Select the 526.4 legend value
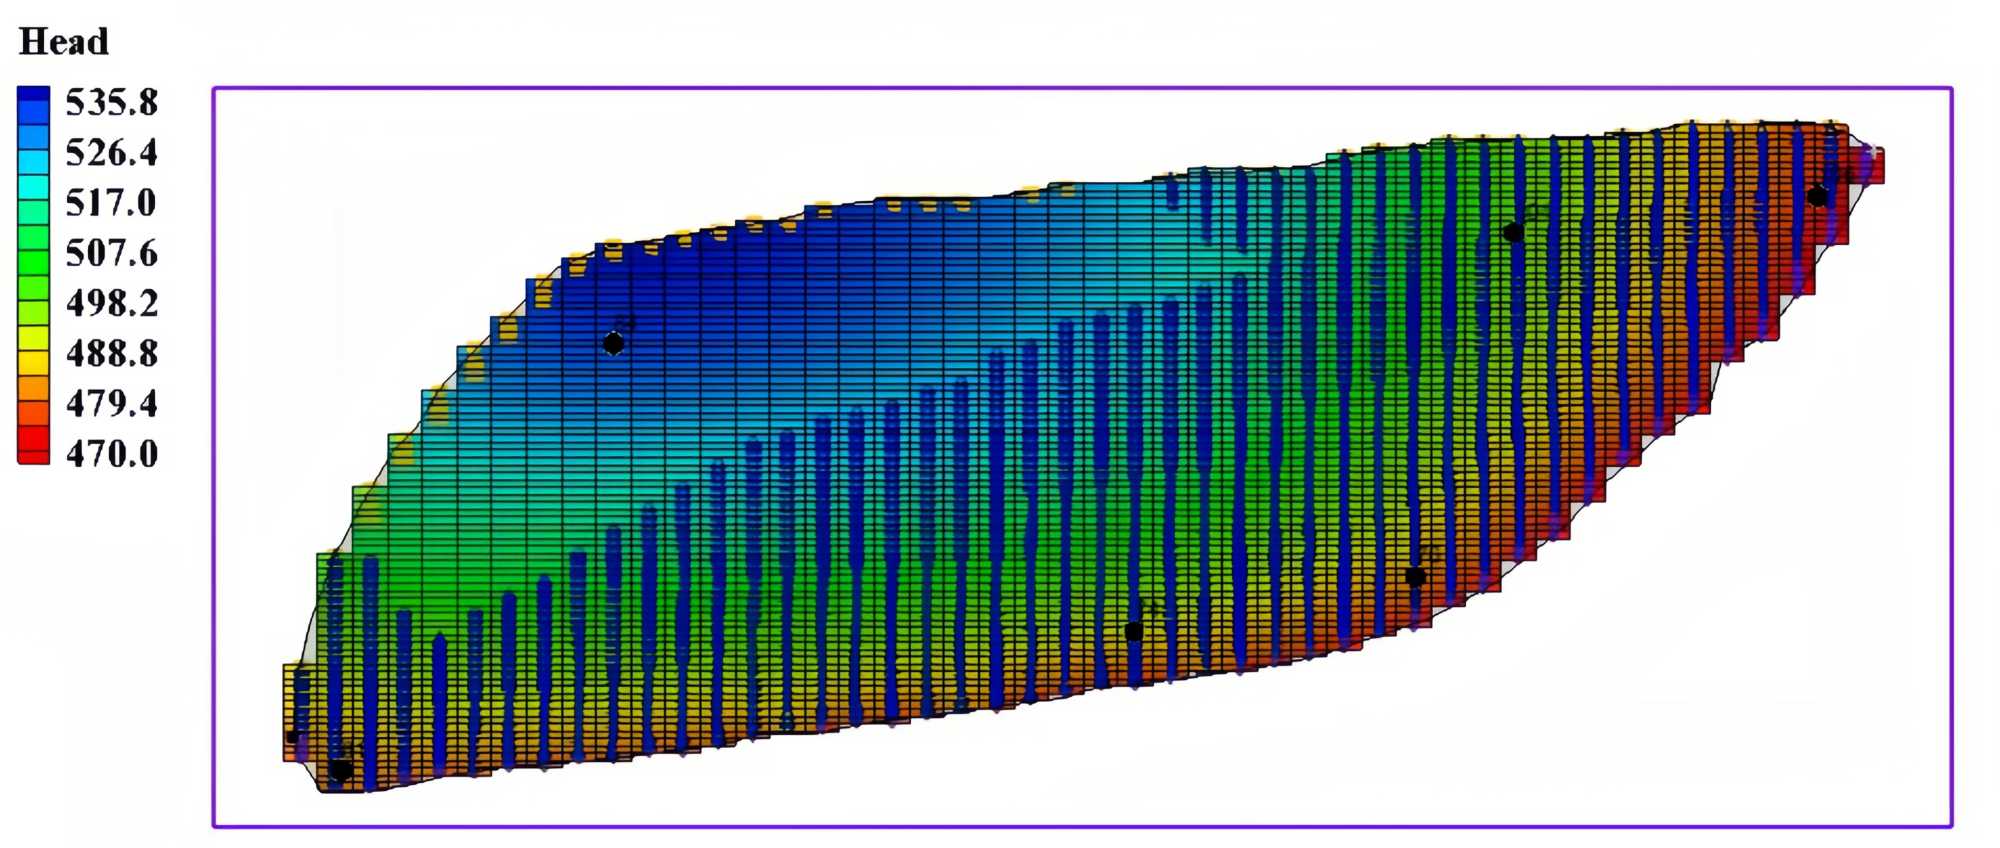2000x848 pixels. (x=111, y=153)
